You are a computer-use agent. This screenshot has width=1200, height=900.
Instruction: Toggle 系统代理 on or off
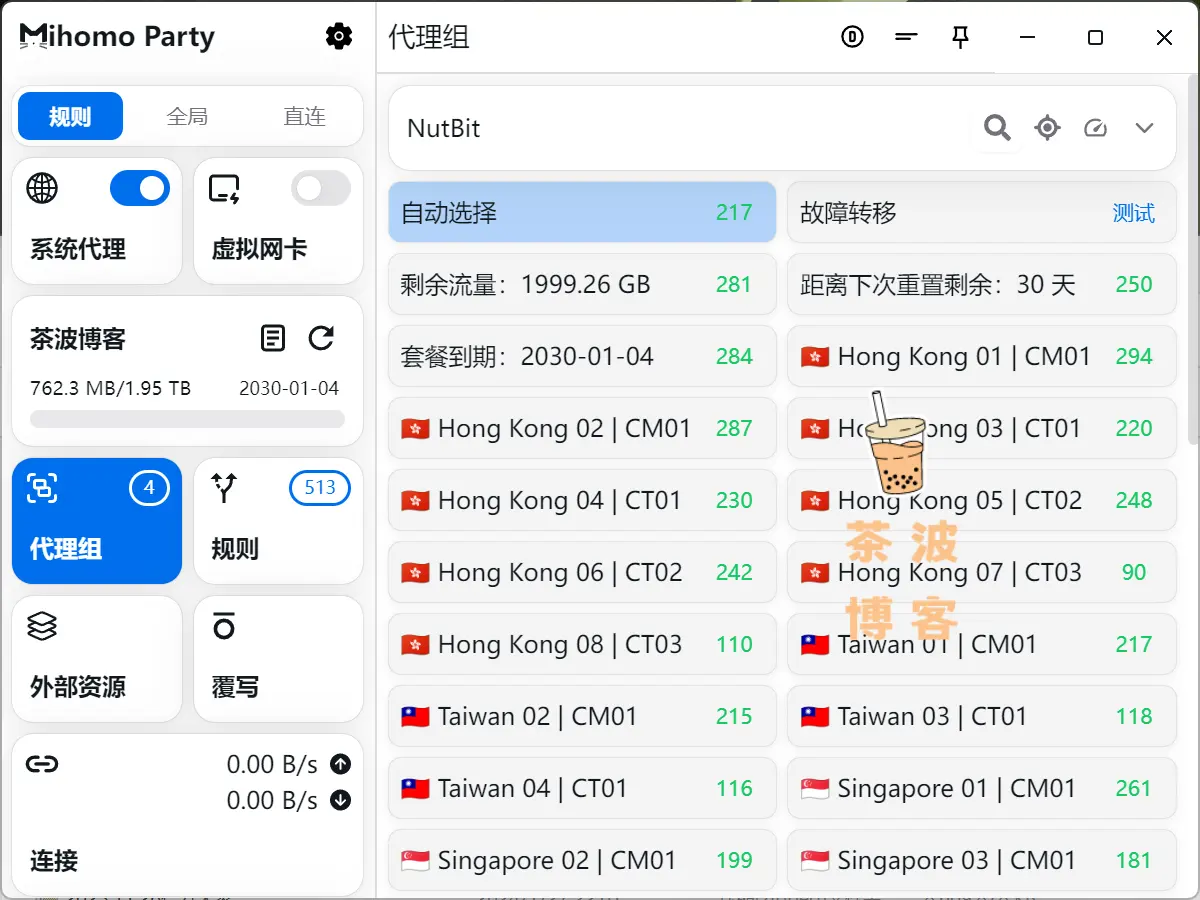tap(140, 188)
